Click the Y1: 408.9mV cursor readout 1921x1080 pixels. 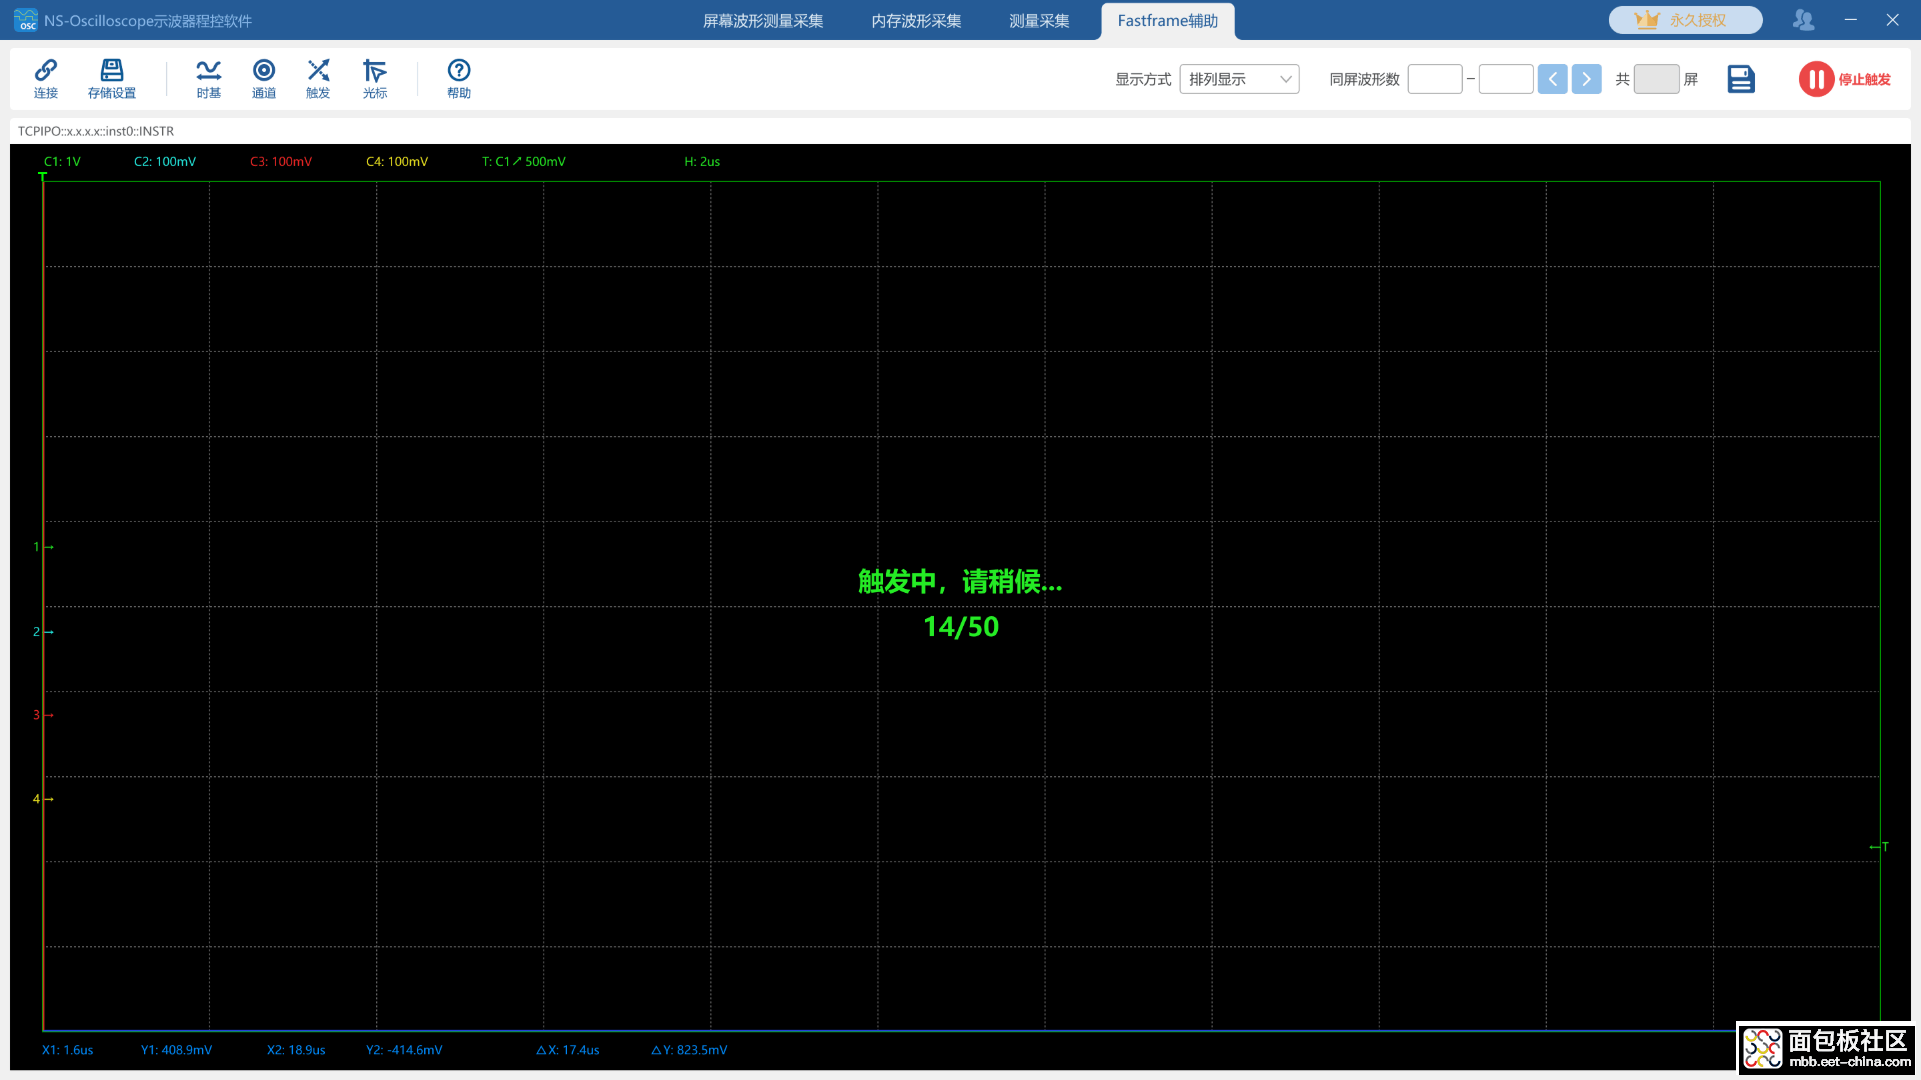[x=176, y=1050]
